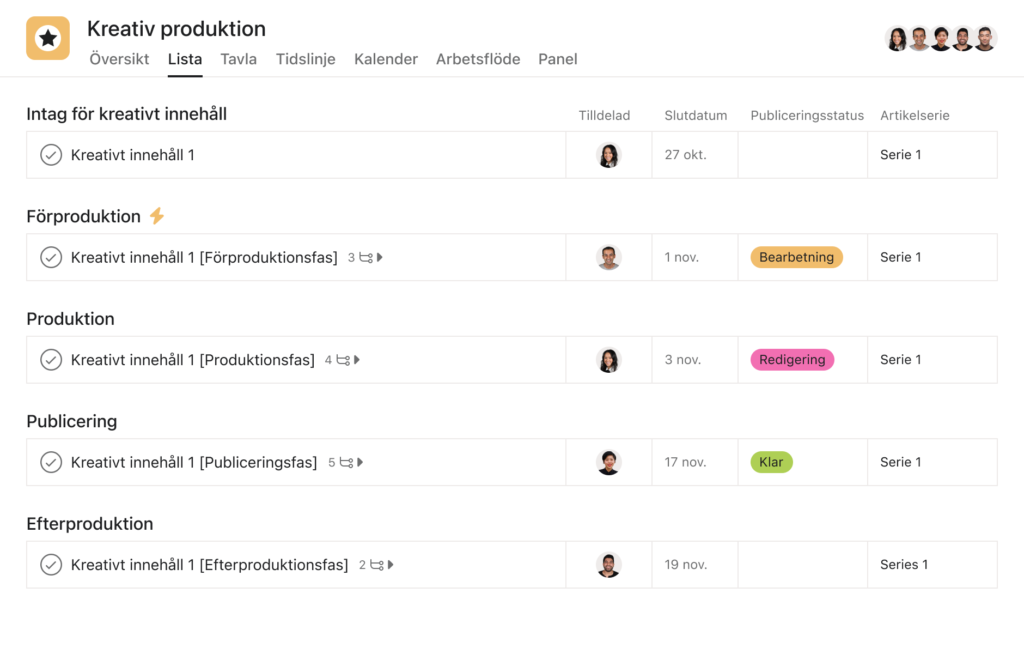Open the Kreativt innehåll 1 [Produktionsfas] task
Image resolution: width=1024 pixels, height=654 pixels.
[193, 360]
